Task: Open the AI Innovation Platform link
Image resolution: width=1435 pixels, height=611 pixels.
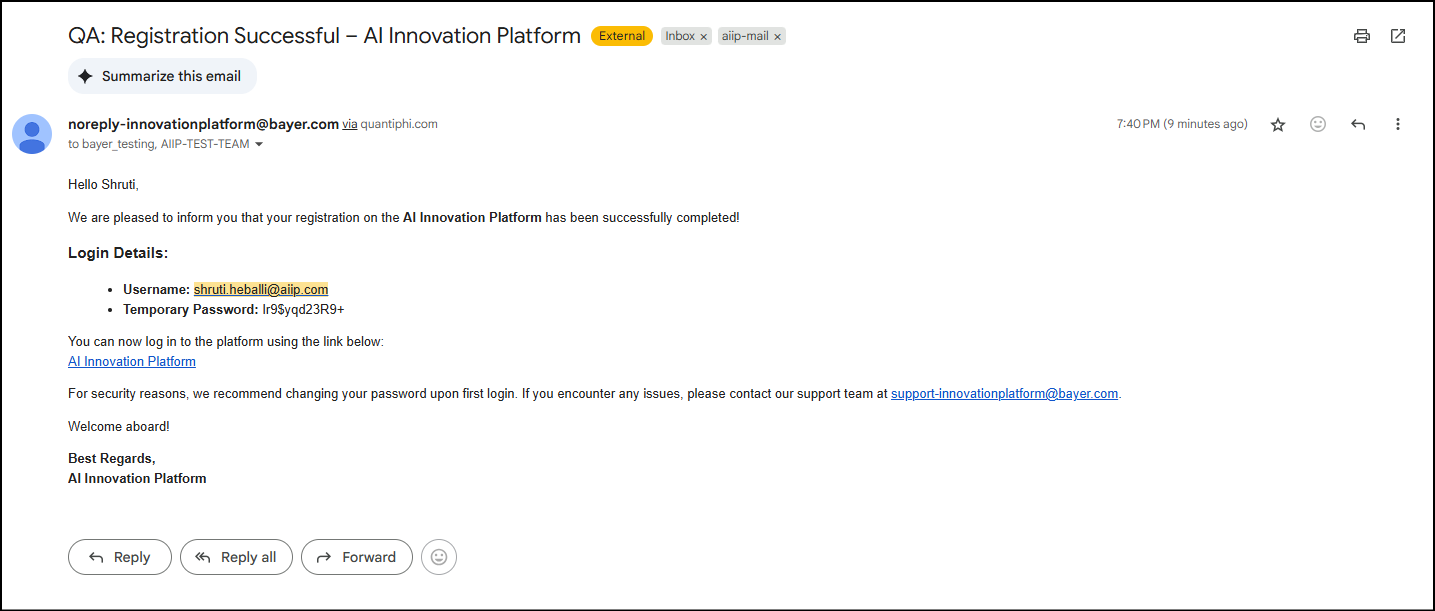Action: tap(132, 362)
